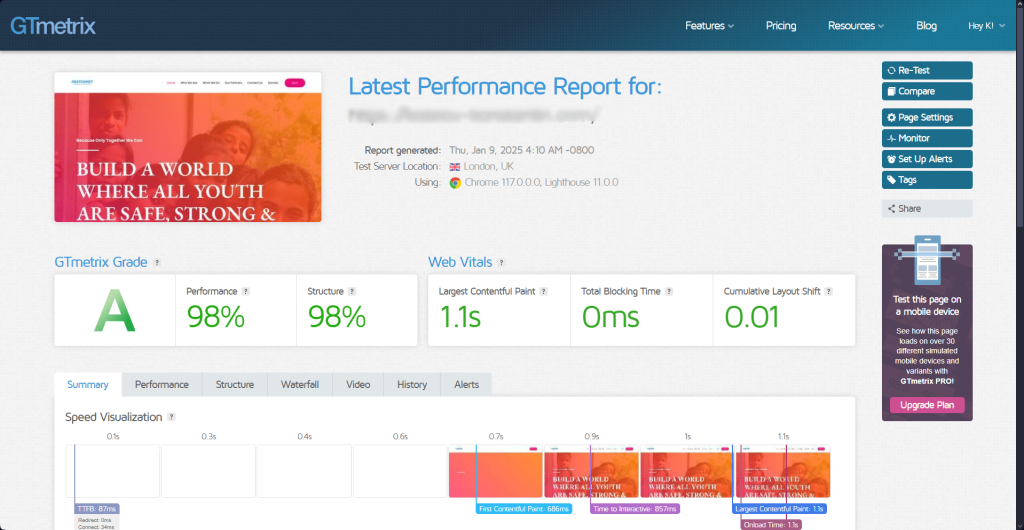The height and width of the screenshot is (530, 1024).
Task: Switch to the Waterfall tab
Action: pos(299,384)
